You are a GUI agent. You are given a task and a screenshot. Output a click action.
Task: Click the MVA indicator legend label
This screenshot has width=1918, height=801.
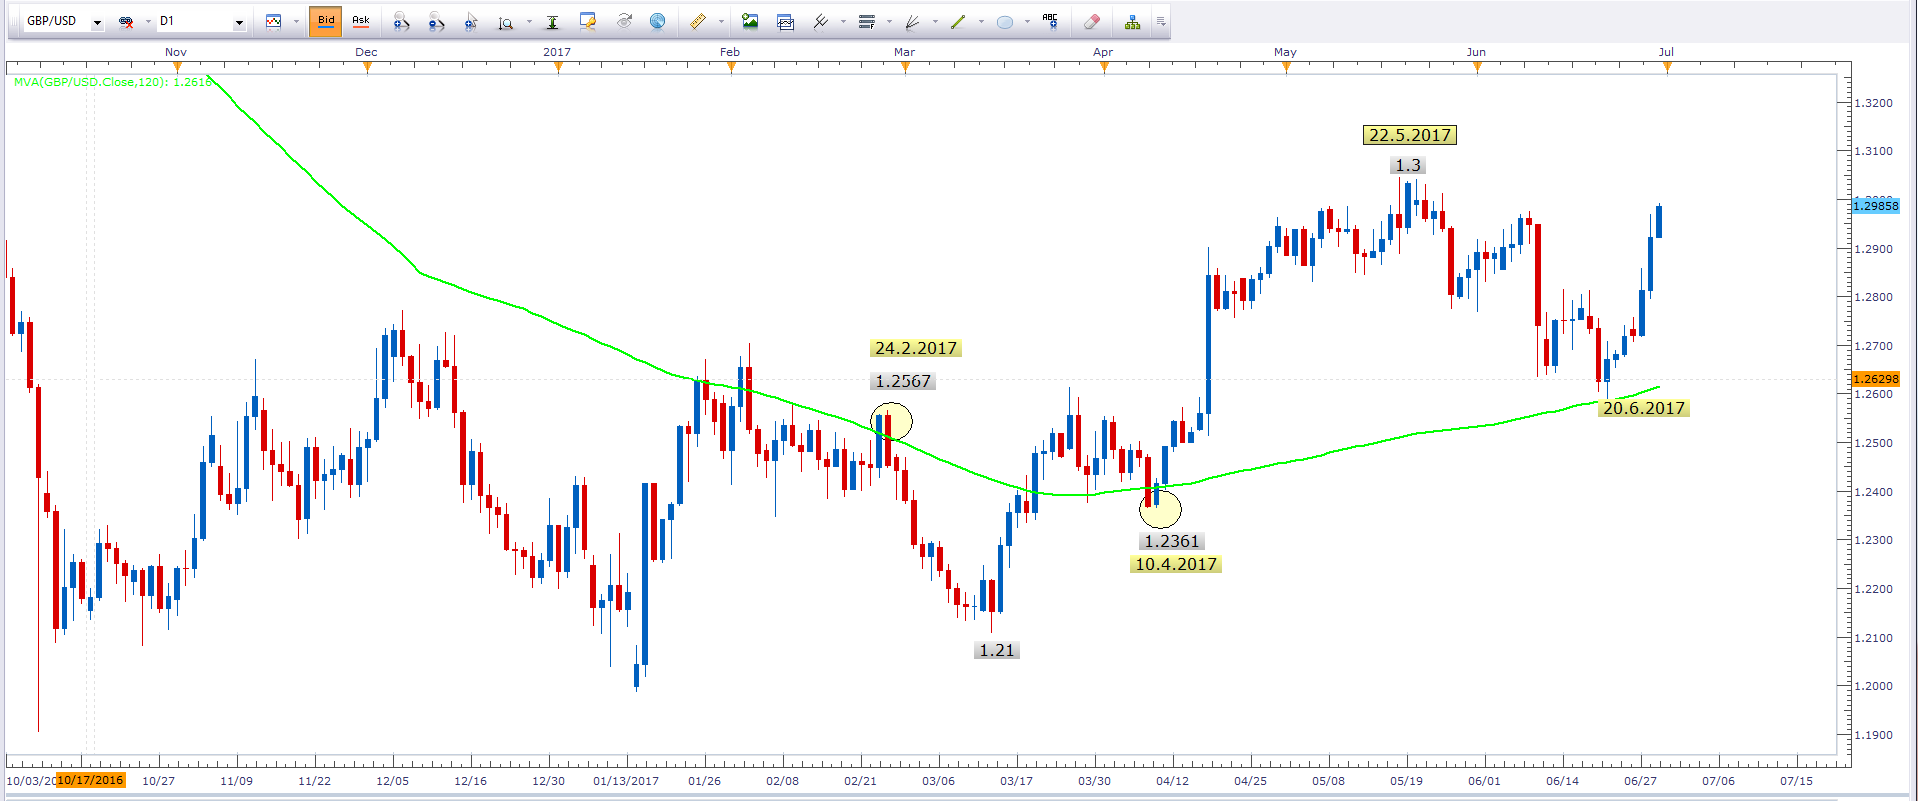pos(112,82)
